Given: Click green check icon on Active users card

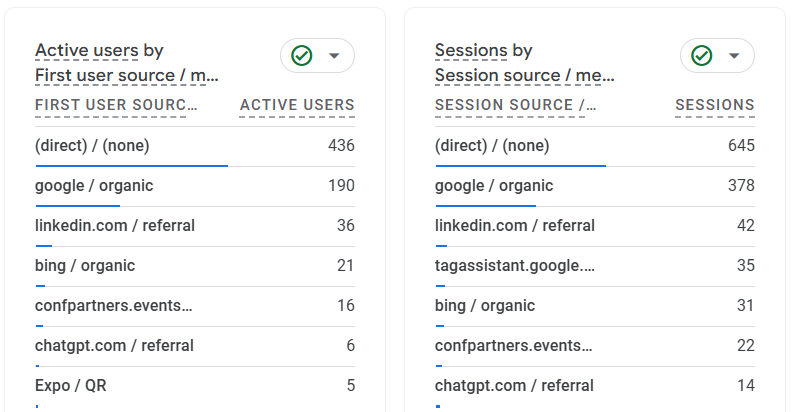Looking at the screenshot, I should point(302,56).
